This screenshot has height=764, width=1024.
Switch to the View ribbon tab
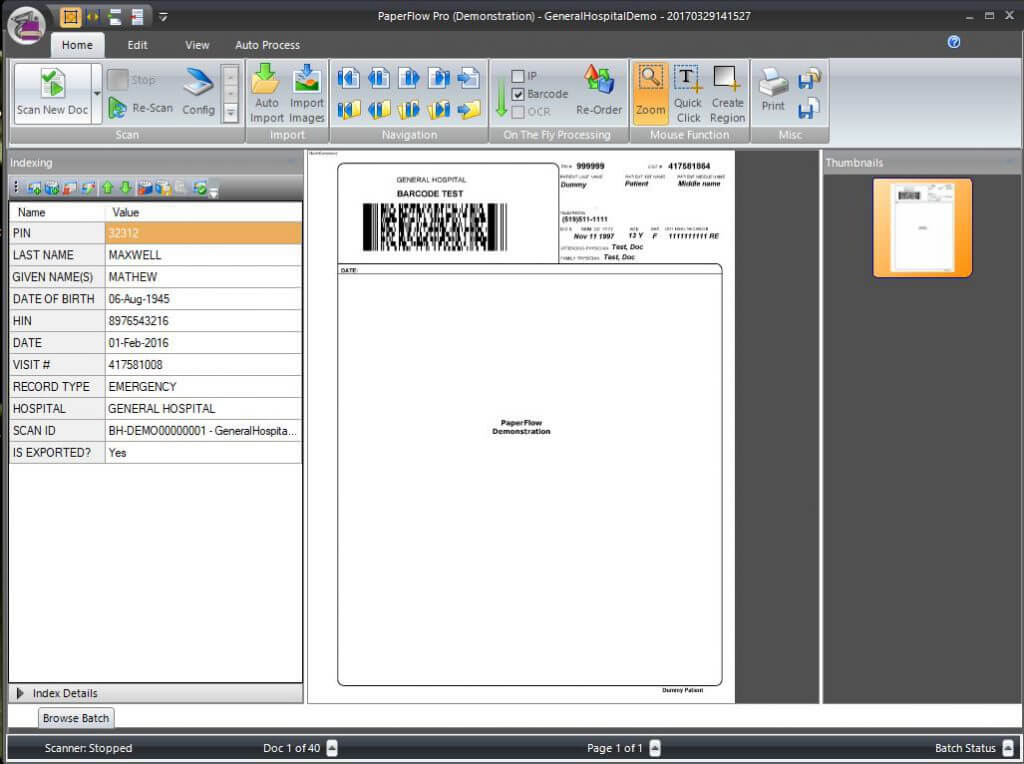pyautogui.click(x=196, y=45)
